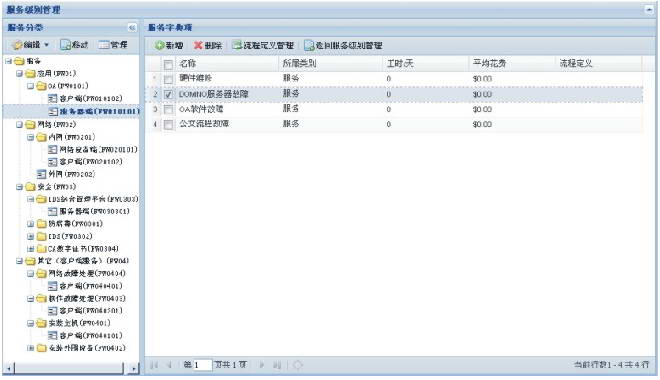This screenshot has height=380, width=660.
Task: Click the 硬件维修 name cell
Action: point(195,79)
